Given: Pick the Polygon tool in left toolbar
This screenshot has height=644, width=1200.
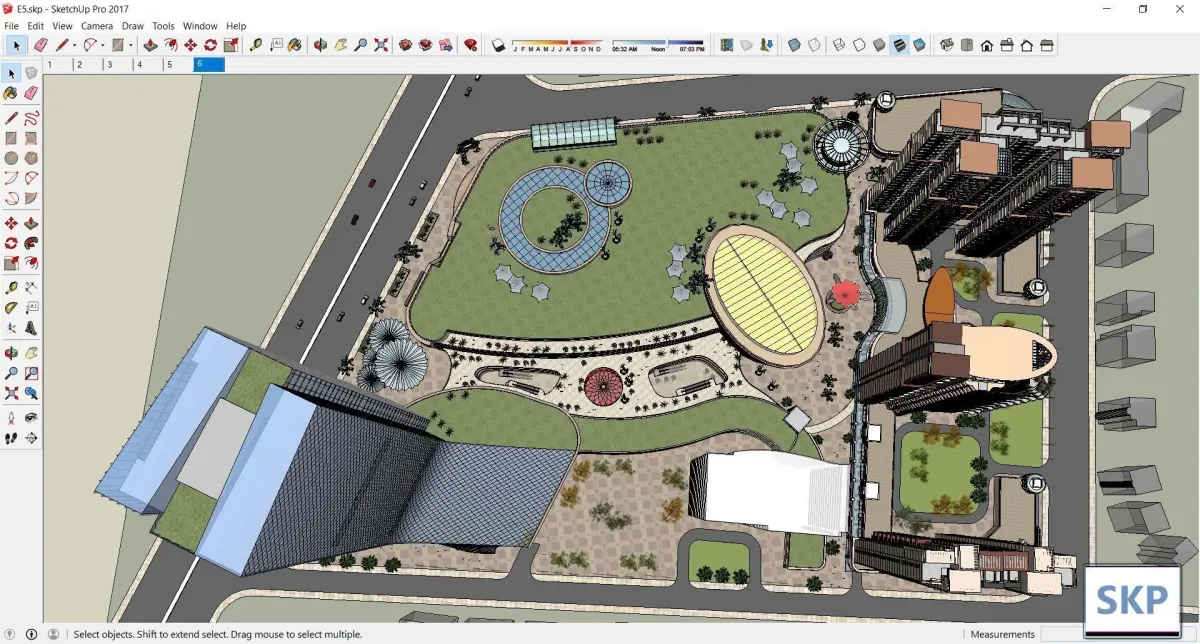Looking at the screenshot, I should pos(31,158).
